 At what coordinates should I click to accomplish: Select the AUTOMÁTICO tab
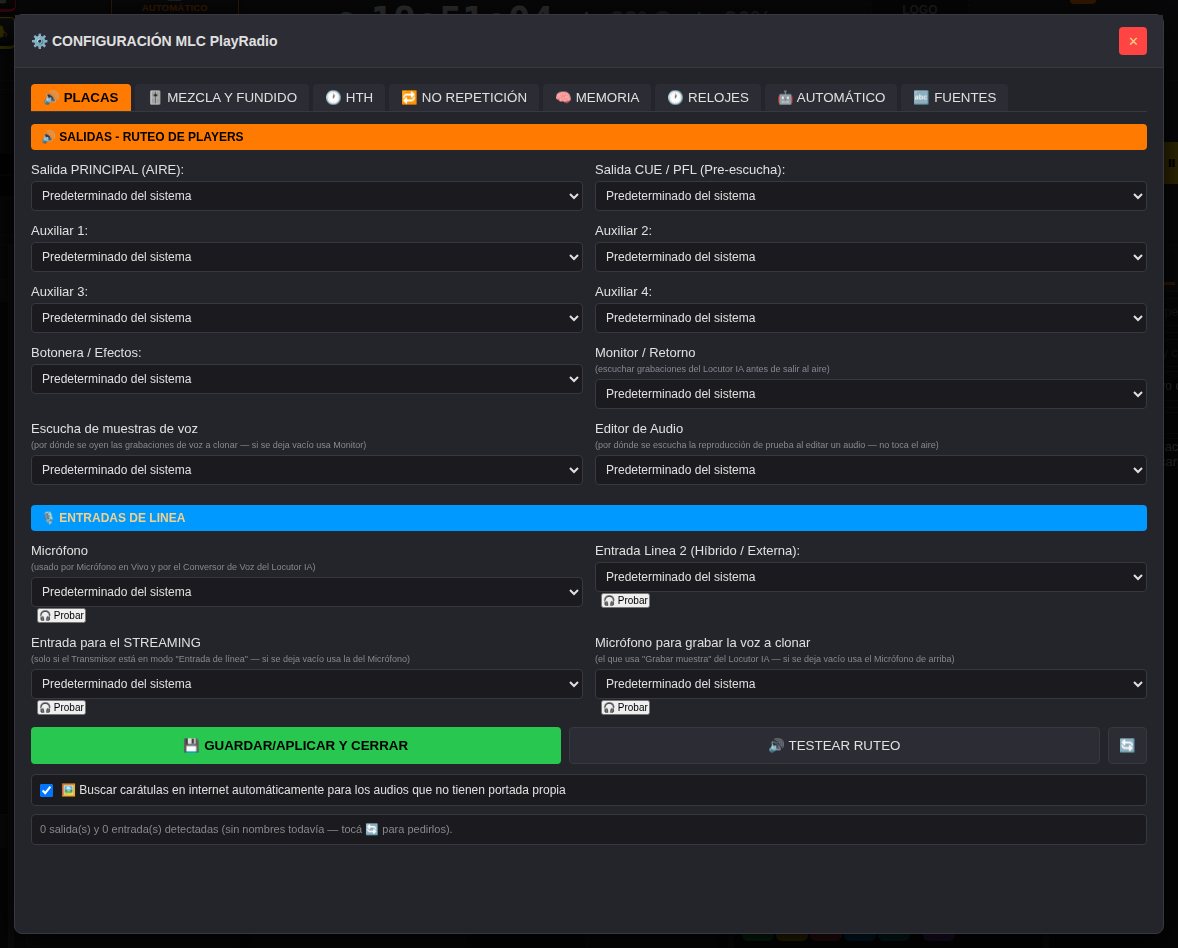coord(831,98)
